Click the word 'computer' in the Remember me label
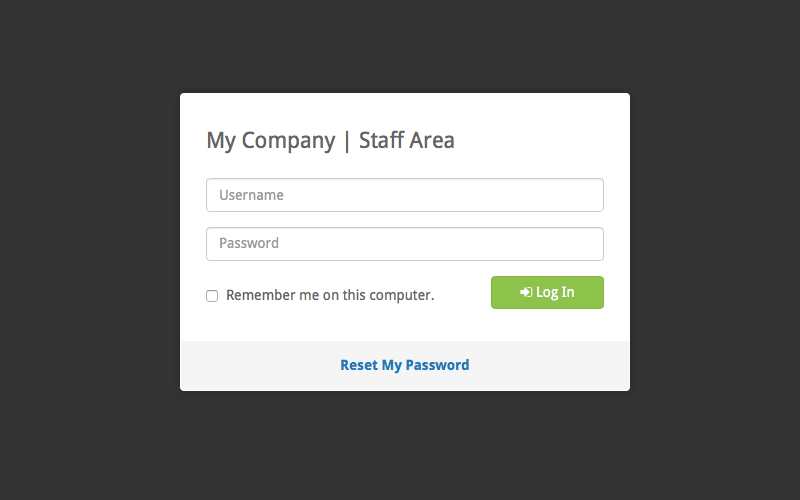800x500 pixels. 399,295
